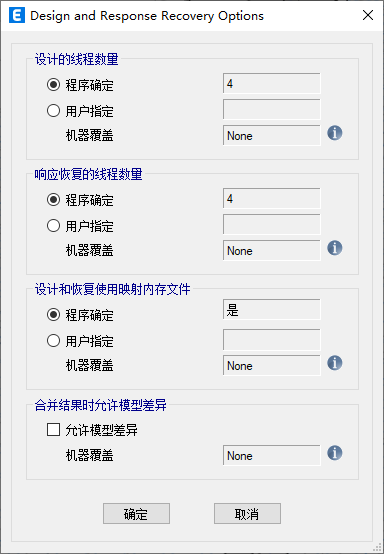
Task: Click 机器覆盖 None field in design threads
Action: (272, 135)
